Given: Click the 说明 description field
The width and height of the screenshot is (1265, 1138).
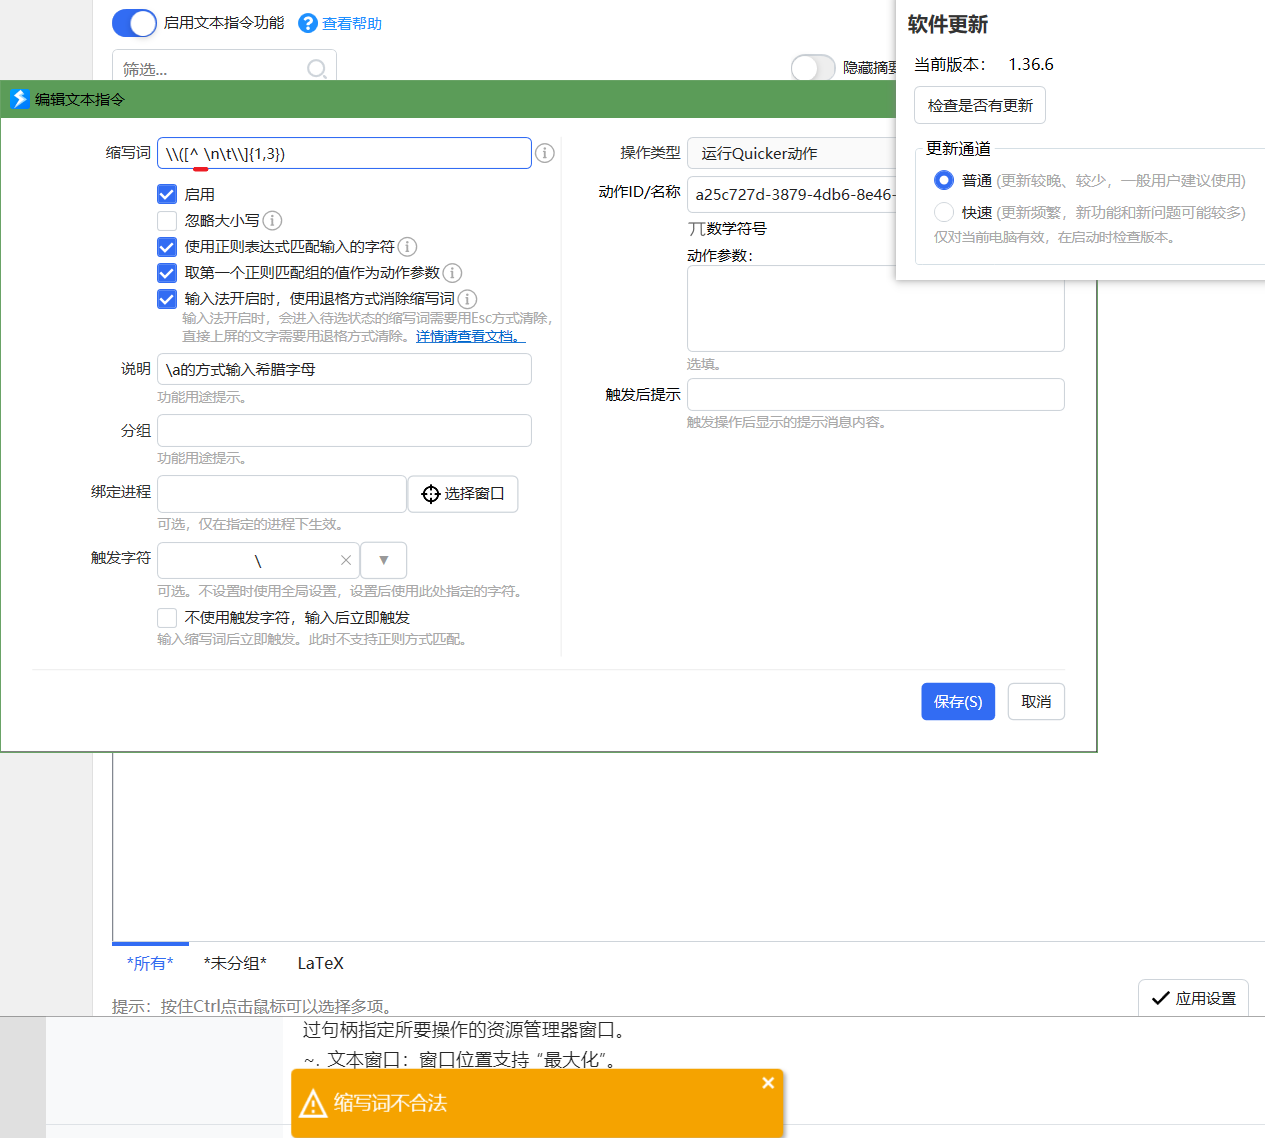Looking at the screenshot, I should [x=344, y=369].
